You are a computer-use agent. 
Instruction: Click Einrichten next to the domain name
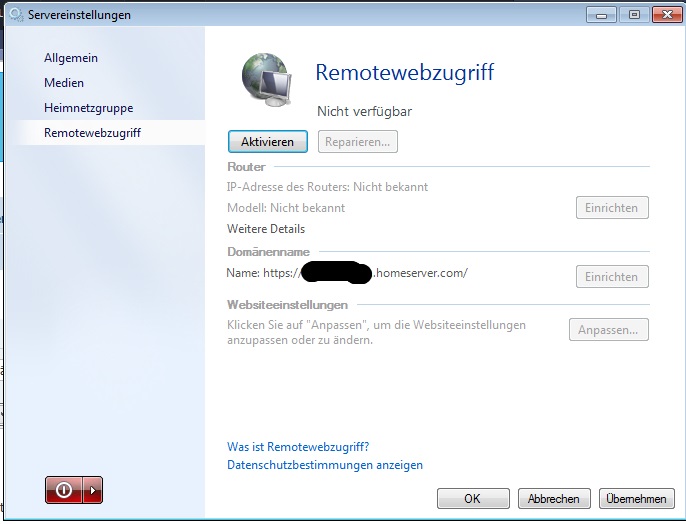point(612,276)
